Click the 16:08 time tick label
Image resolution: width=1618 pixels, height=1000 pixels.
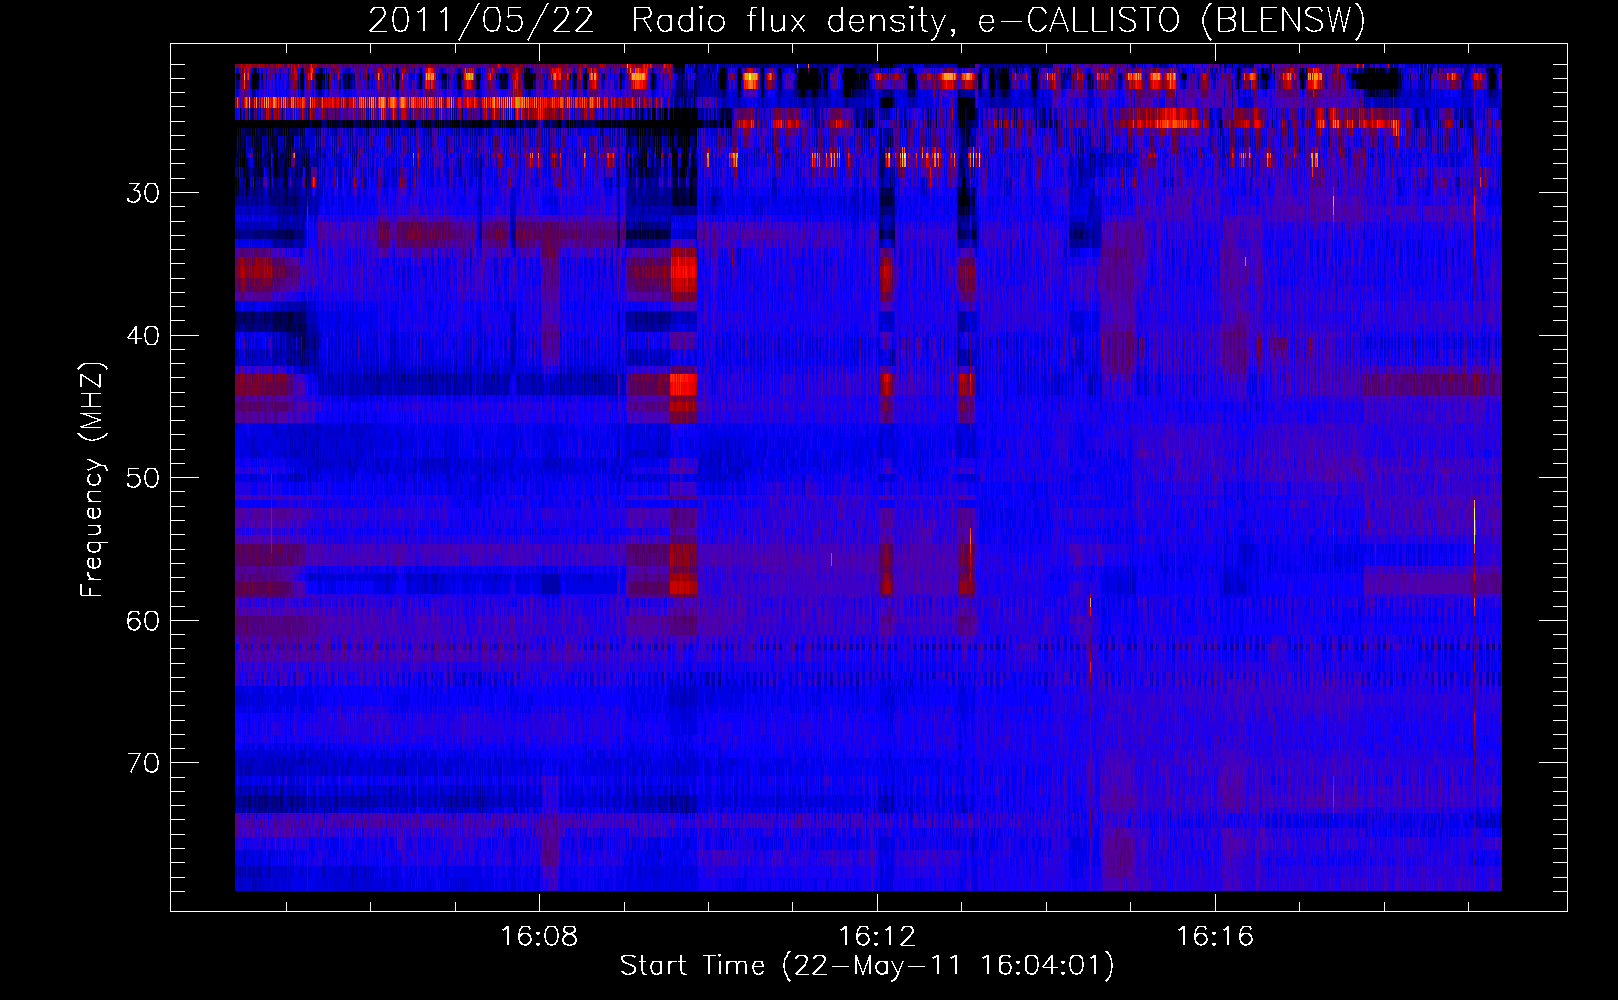[x=539, y=937]
